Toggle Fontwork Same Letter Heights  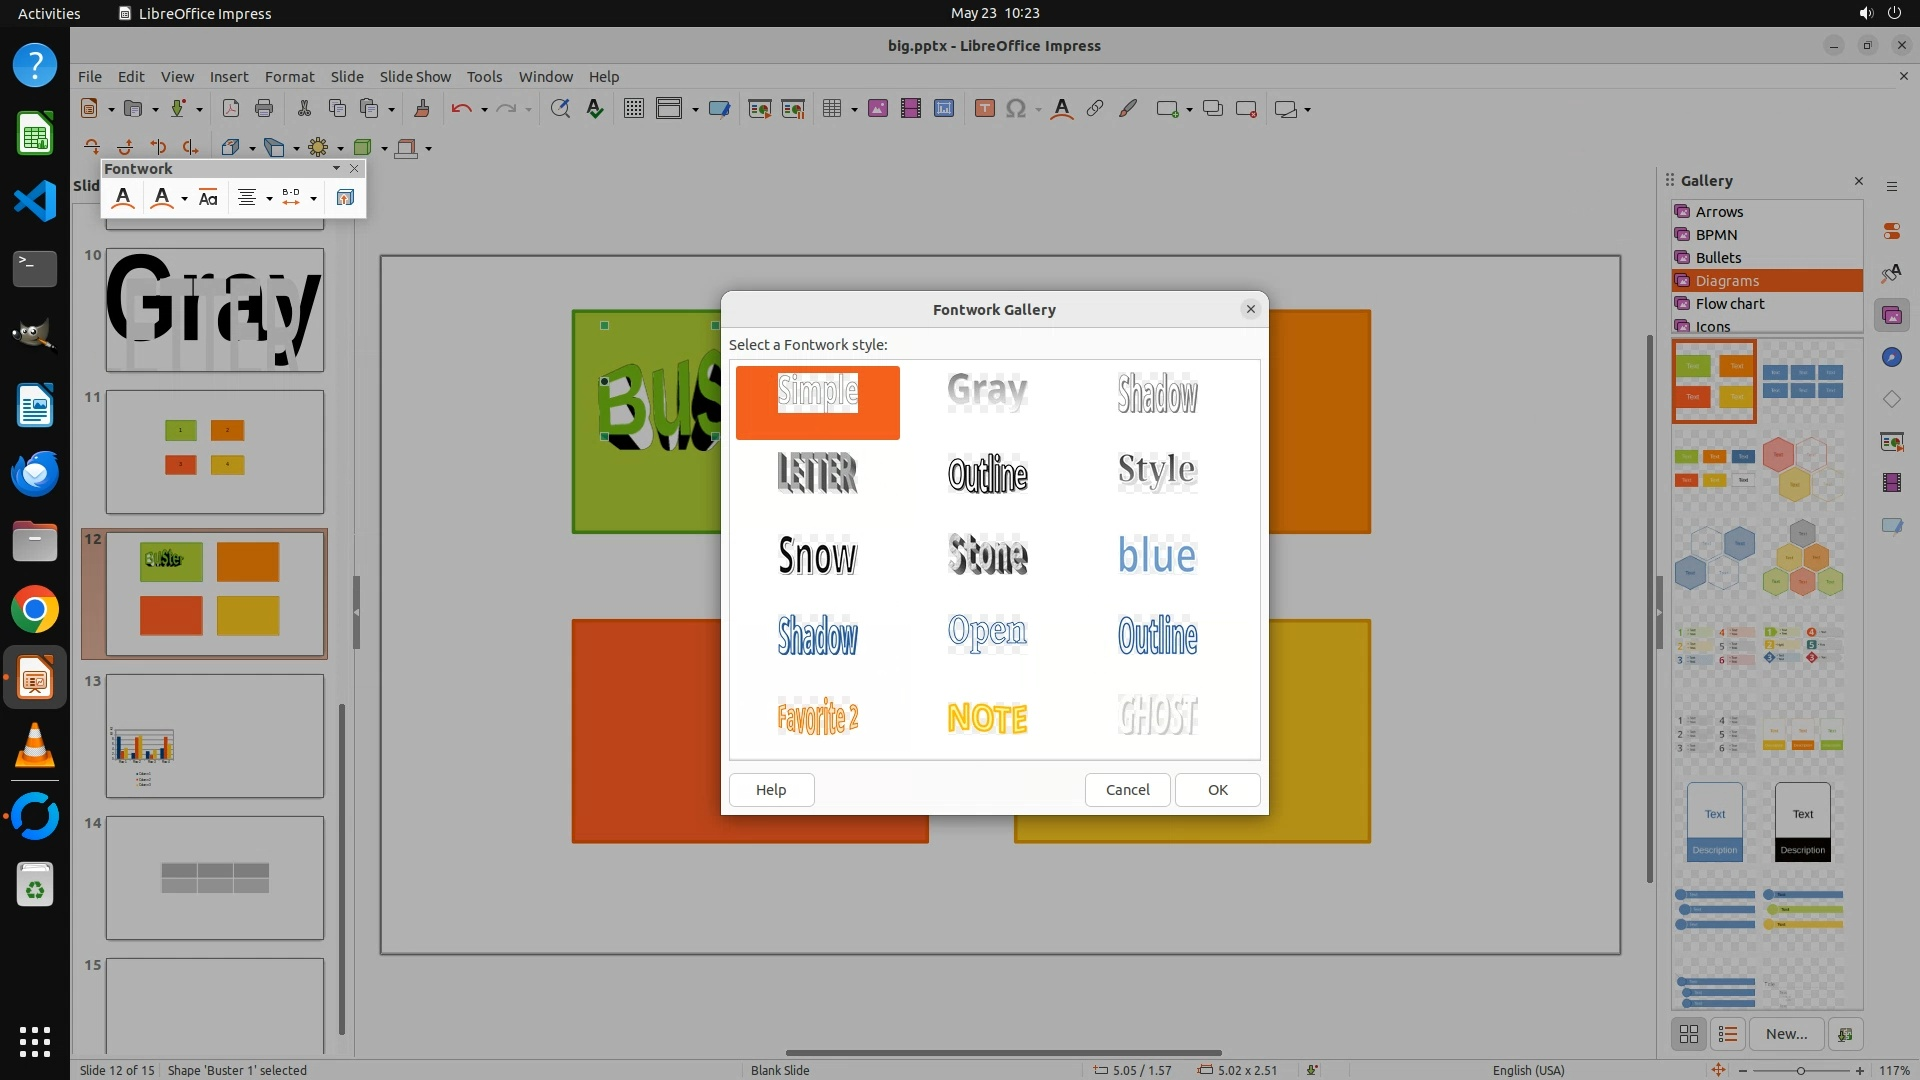[208, 198]
